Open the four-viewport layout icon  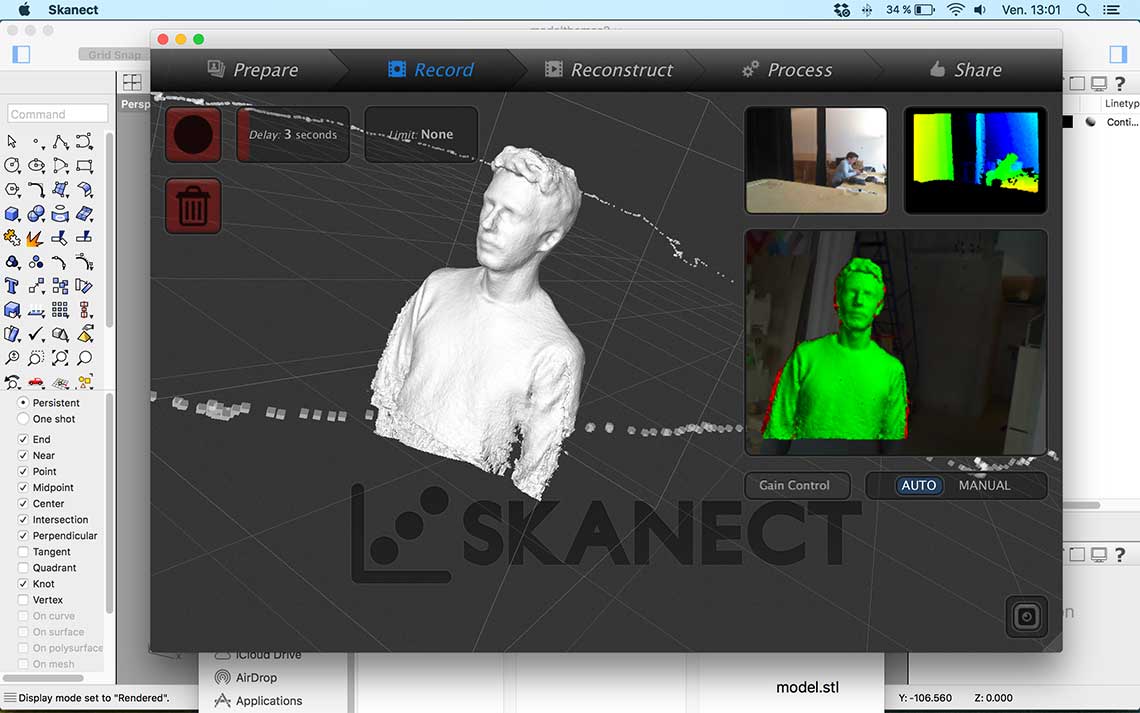[132, 82]
